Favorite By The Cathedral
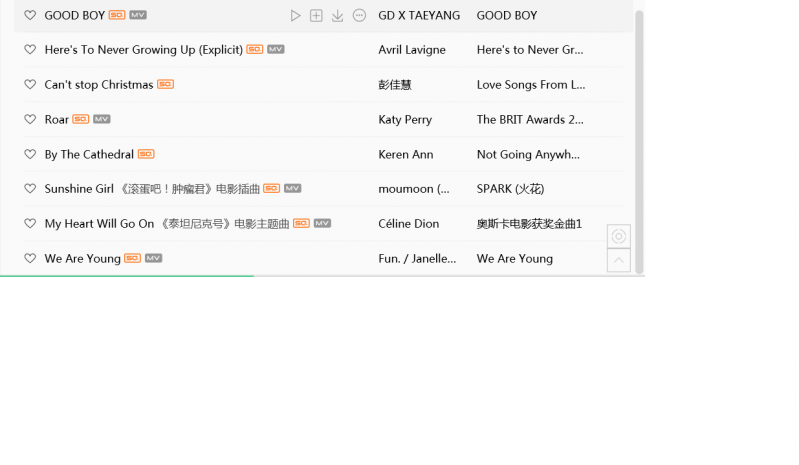The height and width of the screenshot is (465, 799). tap(30, 154)
